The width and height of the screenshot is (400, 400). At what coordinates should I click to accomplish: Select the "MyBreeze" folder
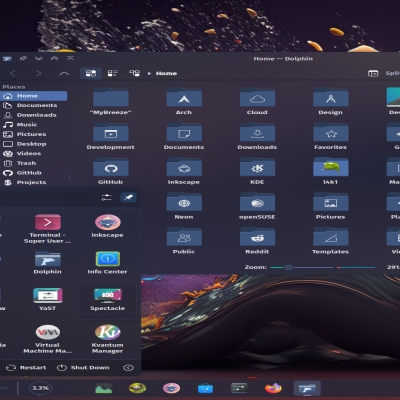click(110, 101)
